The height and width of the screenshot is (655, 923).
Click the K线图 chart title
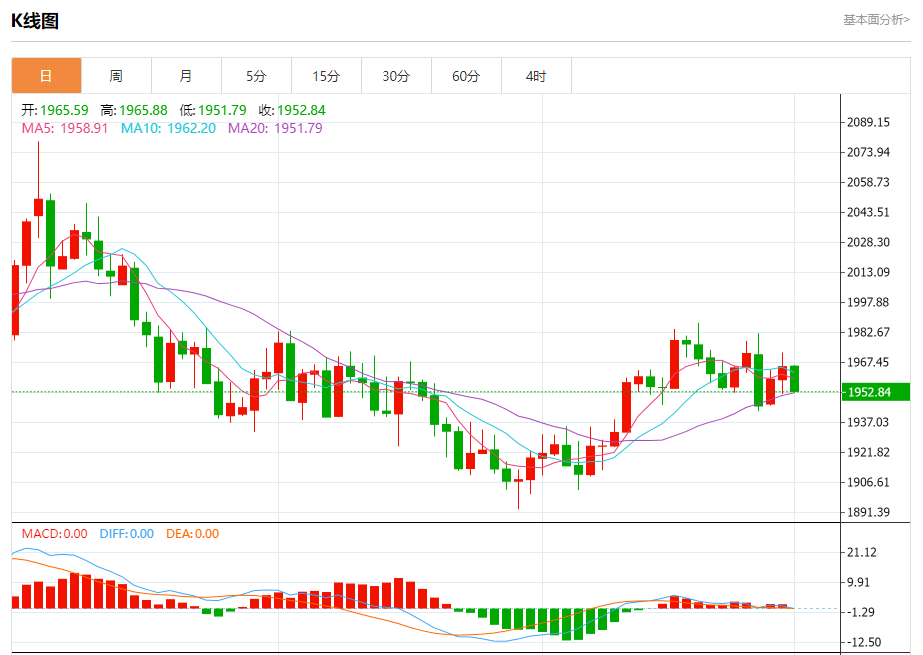[x=35, y=21]
